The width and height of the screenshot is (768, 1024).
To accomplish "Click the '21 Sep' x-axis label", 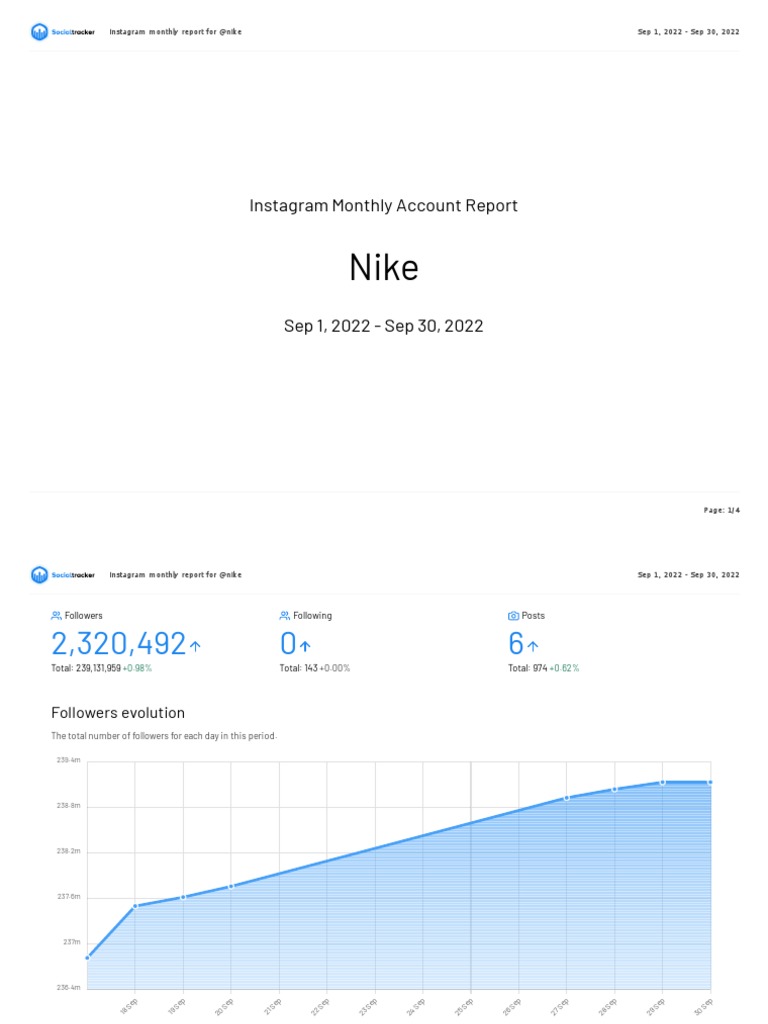I will coord(272,1006).
